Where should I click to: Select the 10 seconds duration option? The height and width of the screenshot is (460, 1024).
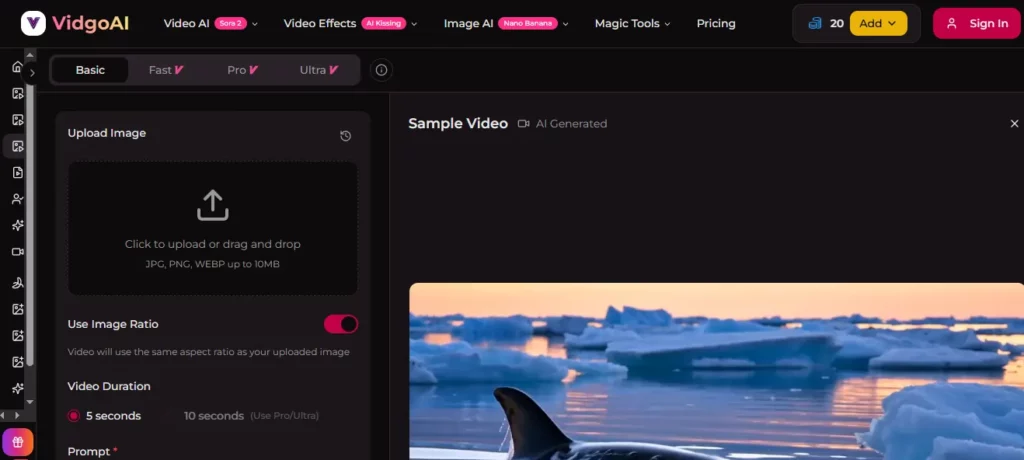pyautogui.click(x=214, y=416)
